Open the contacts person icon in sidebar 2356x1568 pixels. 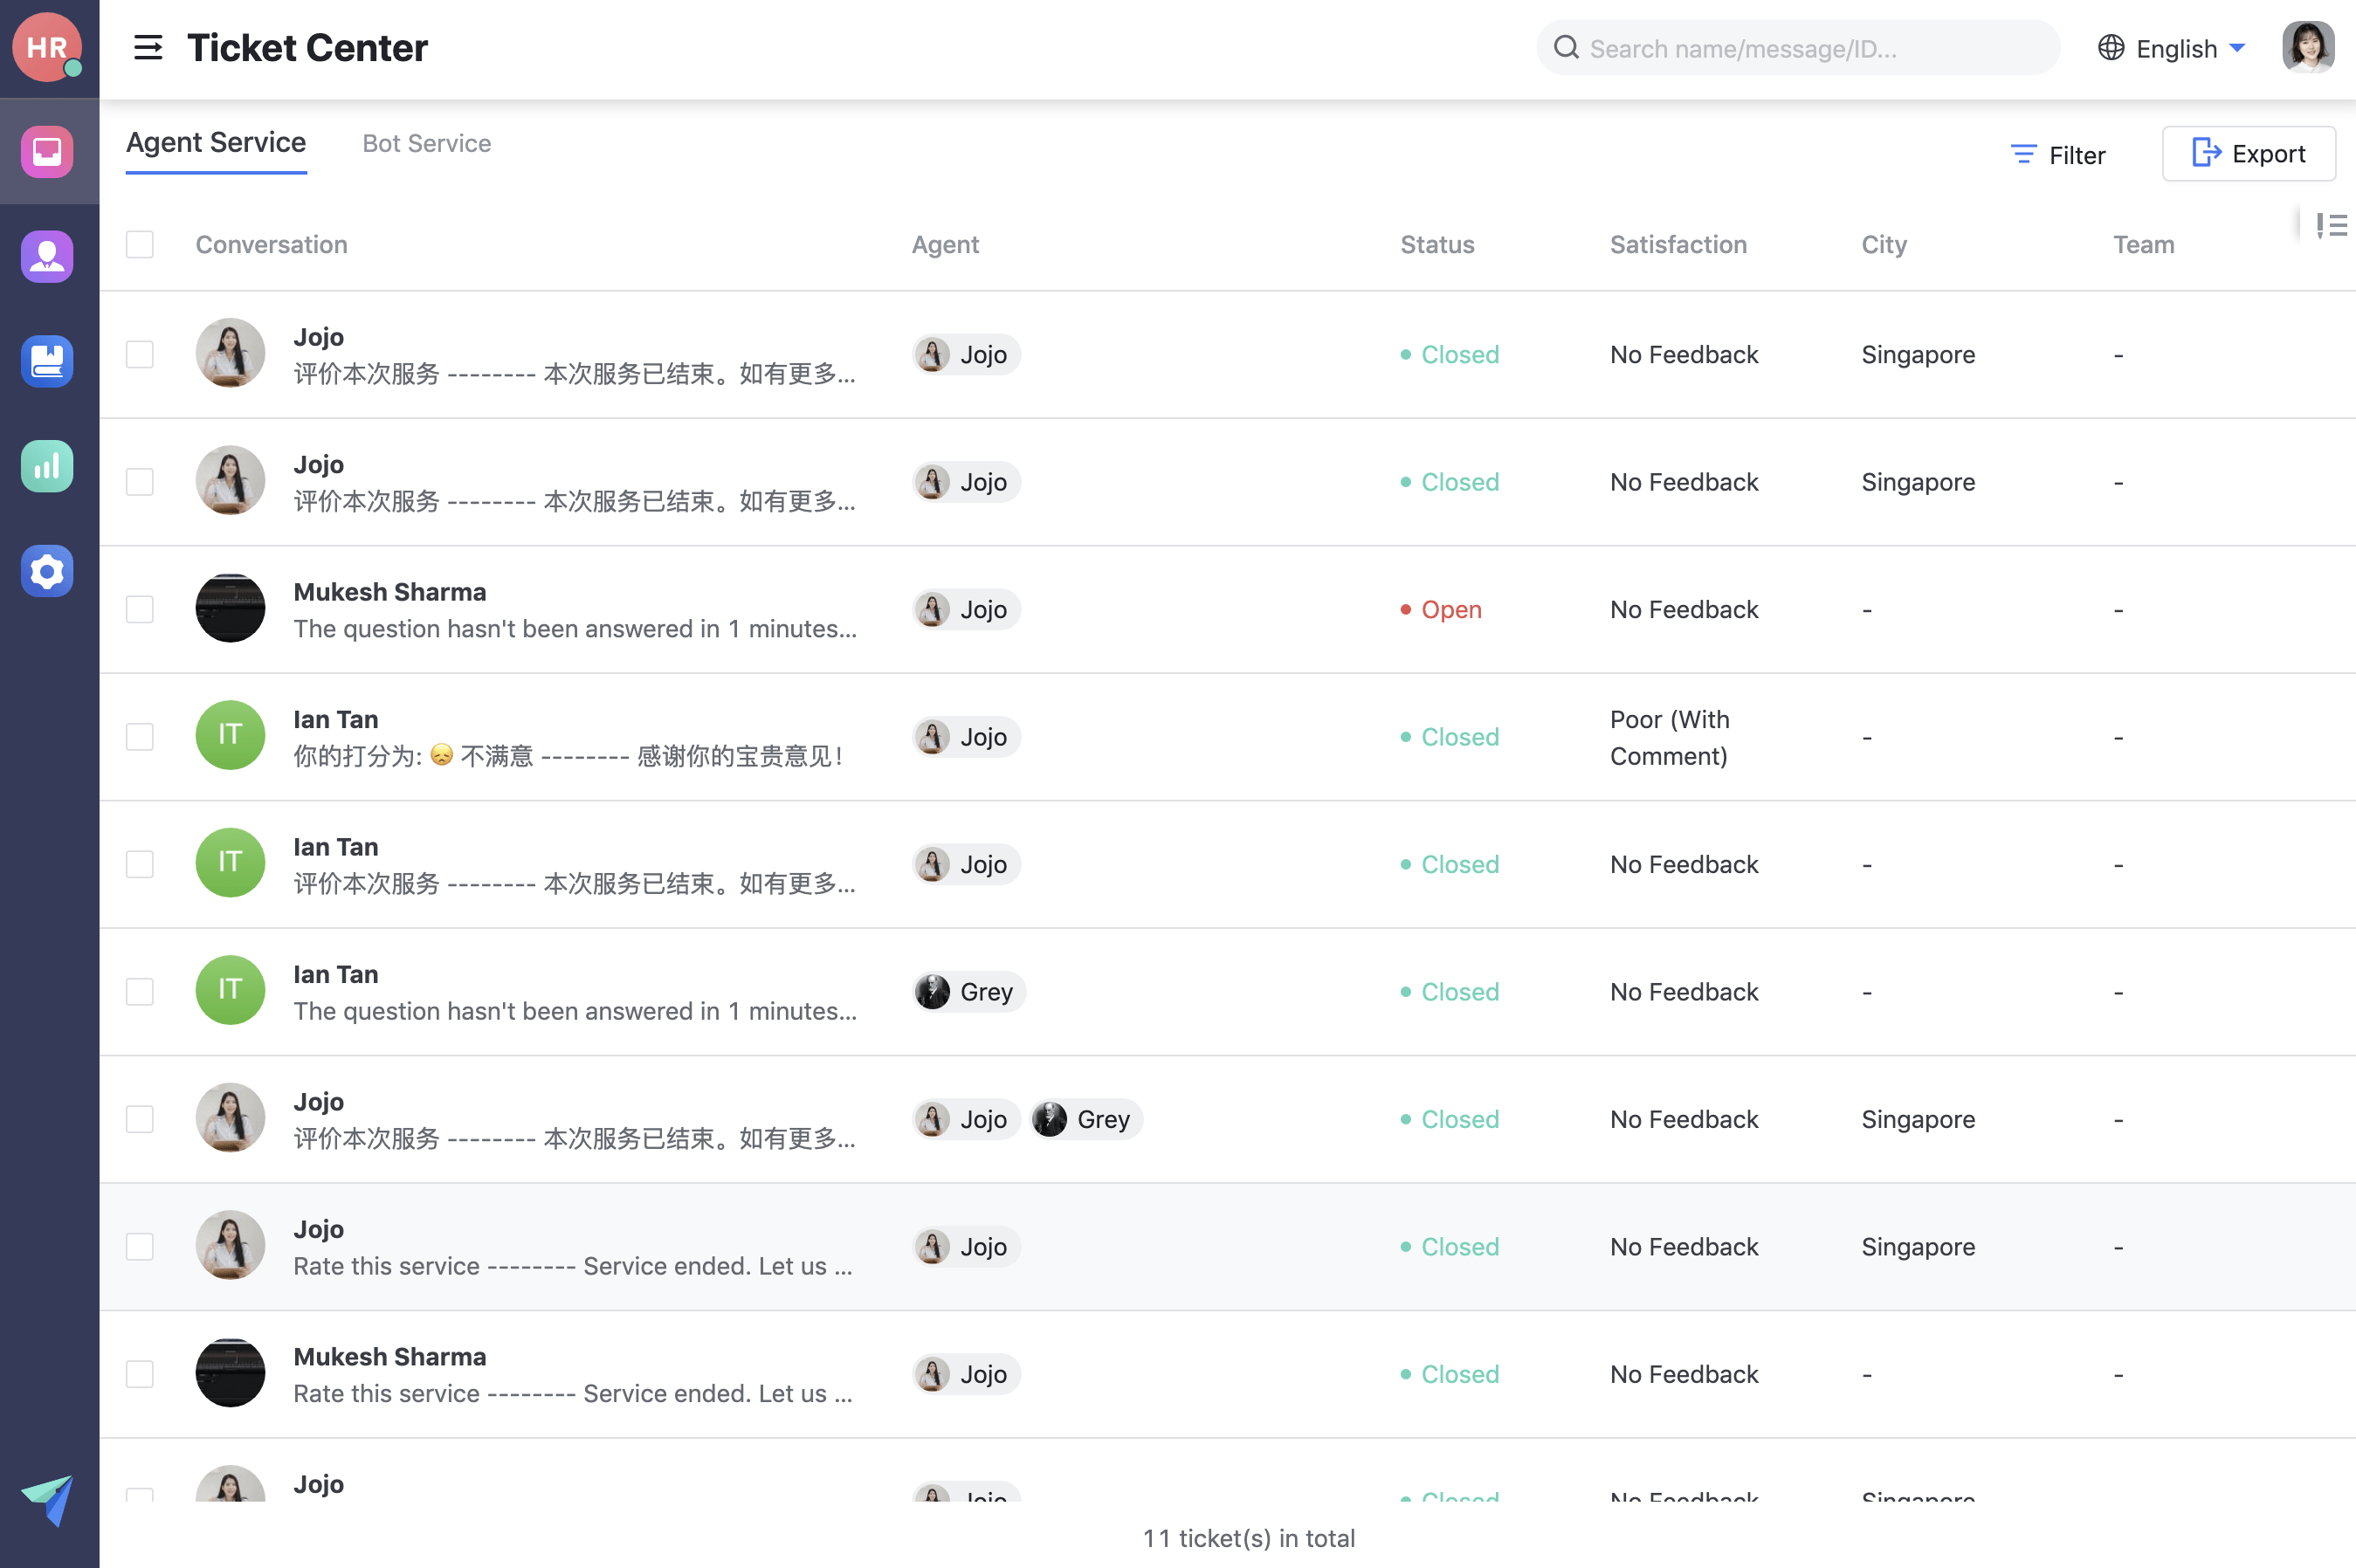47,257
